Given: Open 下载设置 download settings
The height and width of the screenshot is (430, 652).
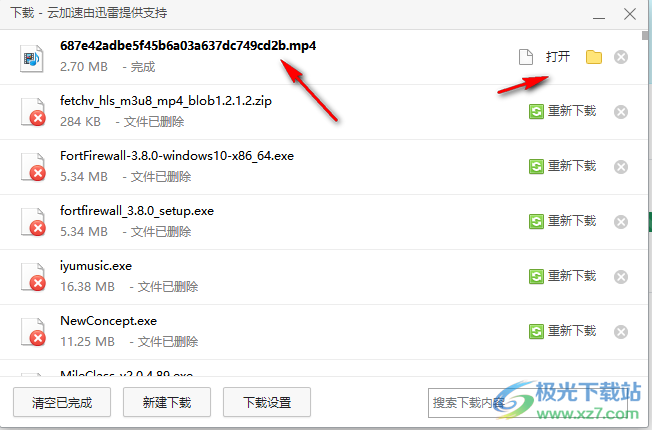Looking at the screenshot, I should click(x=267, y=402).
